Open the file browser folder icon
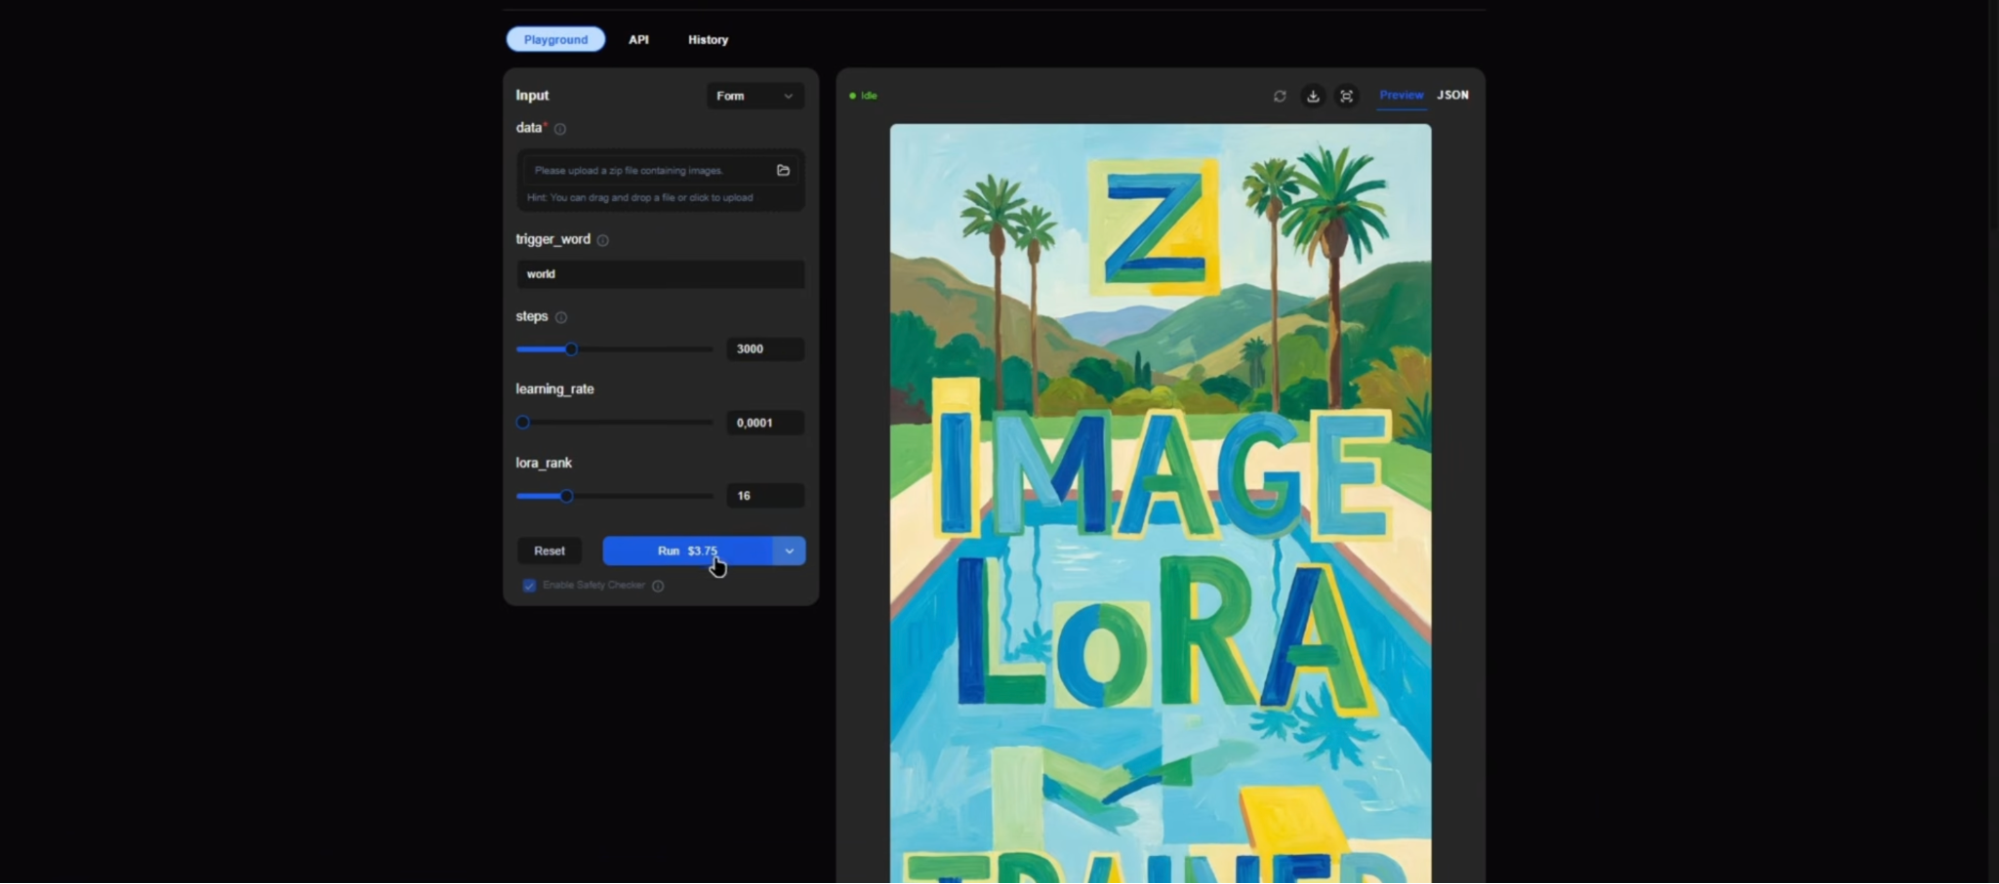The height and width of the screenshot is (884, 1999). coord(783,170)
